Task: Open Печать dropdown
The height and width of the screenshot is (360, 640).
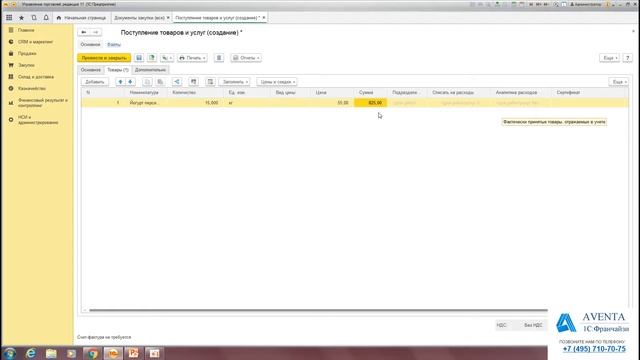Action: 192,58
